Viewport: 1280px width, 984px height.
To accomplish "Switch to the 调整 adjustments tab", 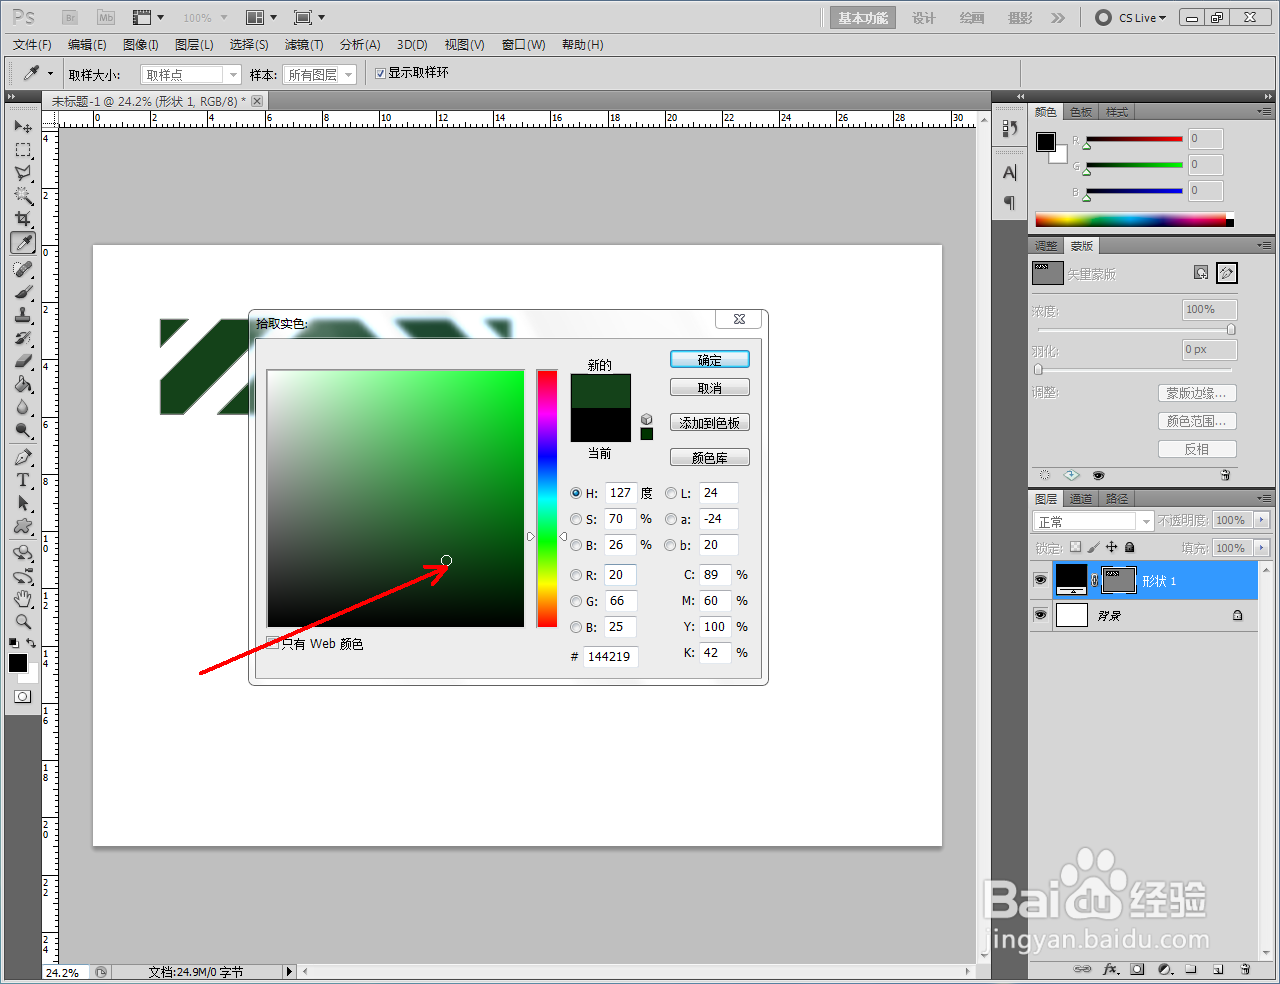I will click(1046, 246).
